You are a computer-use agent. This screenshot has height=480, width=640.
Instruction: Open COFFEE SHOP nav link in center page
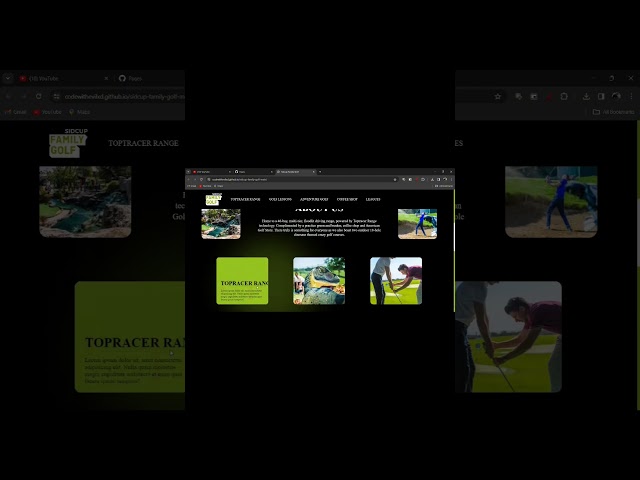tap(347, 200)
